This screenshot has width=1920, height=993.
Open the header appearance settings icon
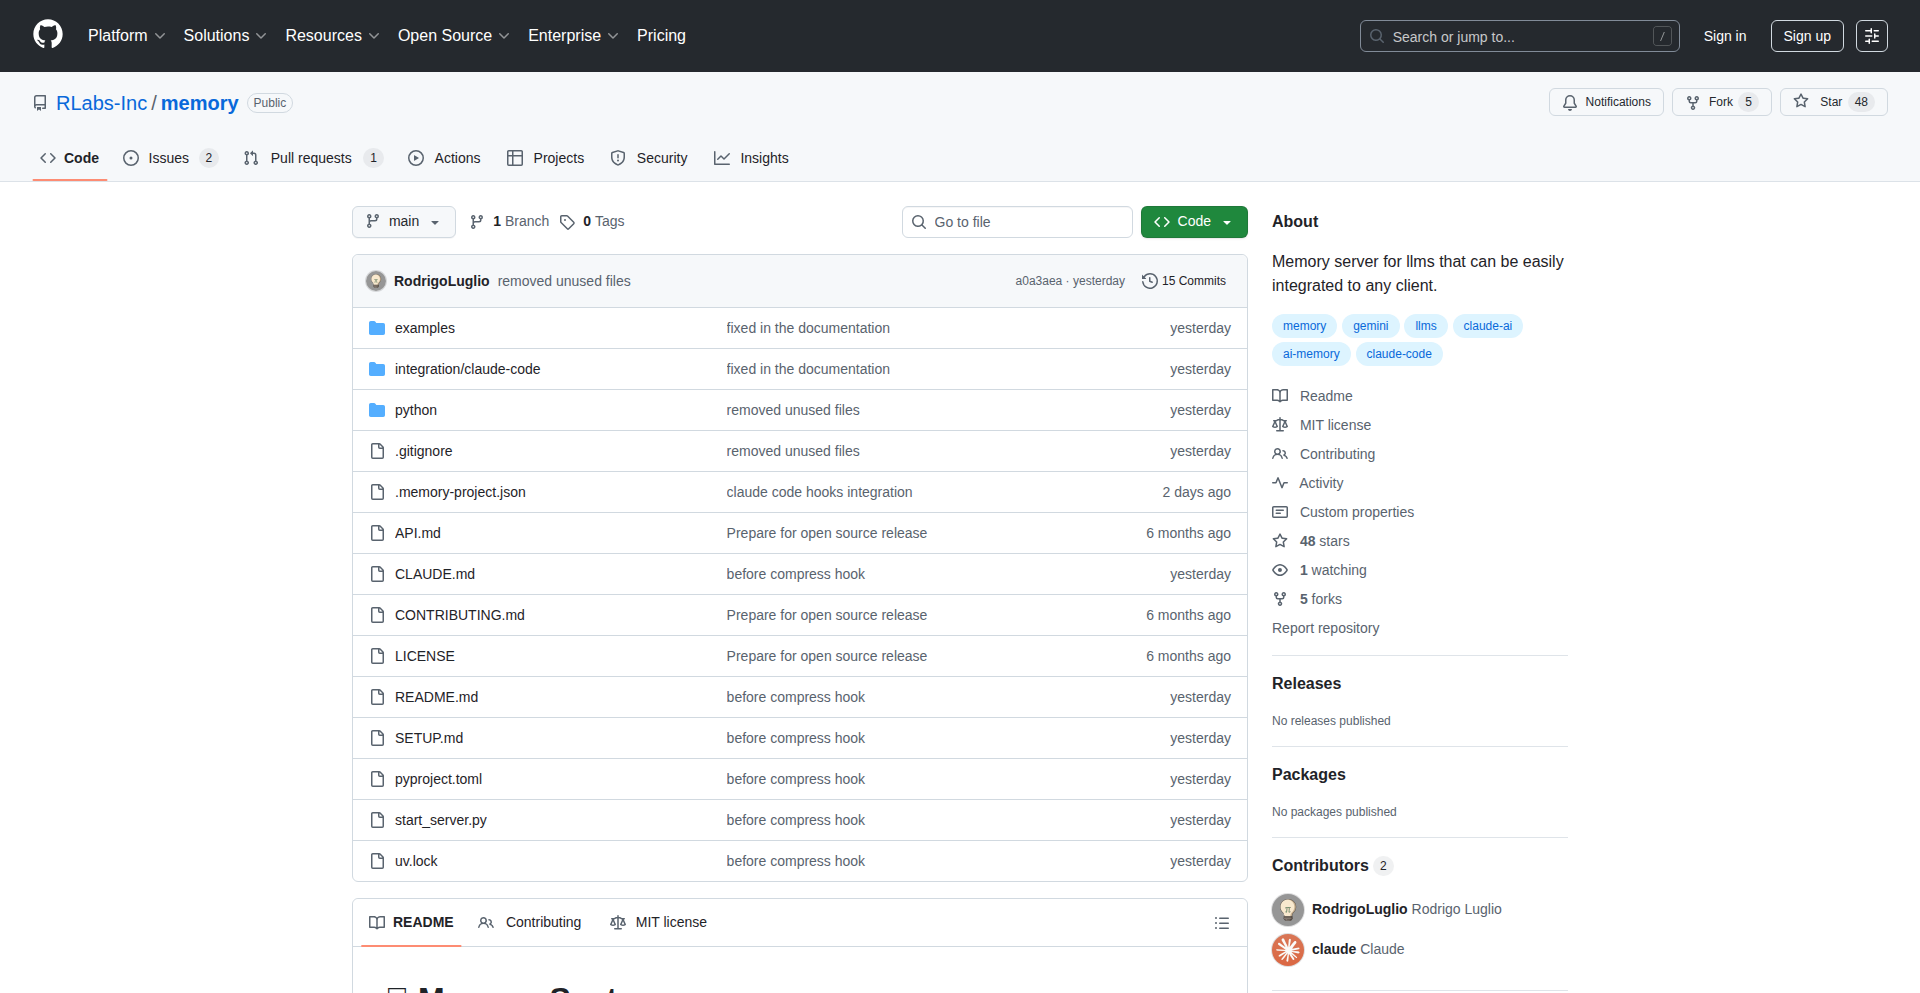(x=1871, y=36)
